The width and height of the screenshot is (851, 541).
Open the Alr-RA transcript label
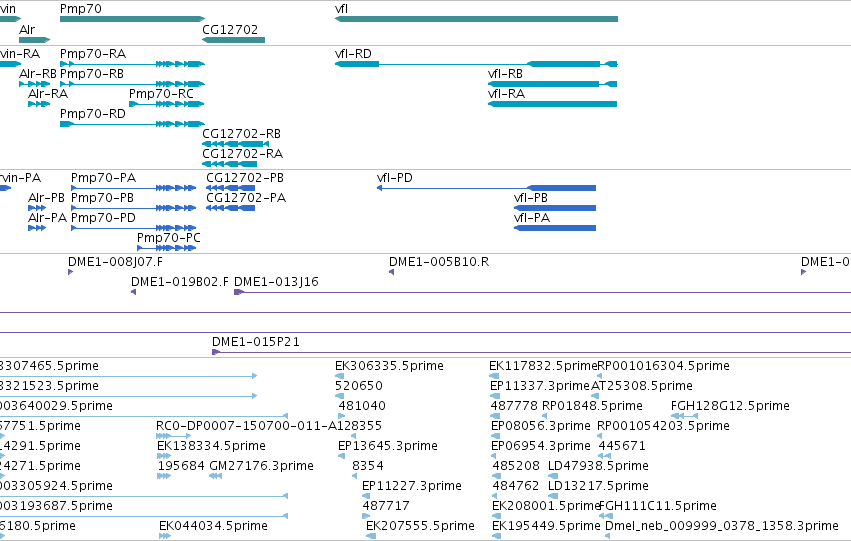(48, 94)
